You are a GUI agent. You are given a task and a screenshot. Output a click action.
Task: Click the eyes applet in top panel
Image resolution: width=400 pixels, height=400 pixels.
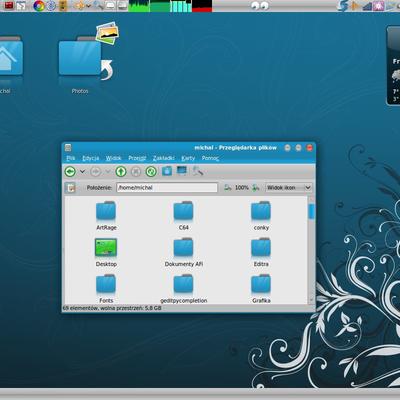(260, 6)
